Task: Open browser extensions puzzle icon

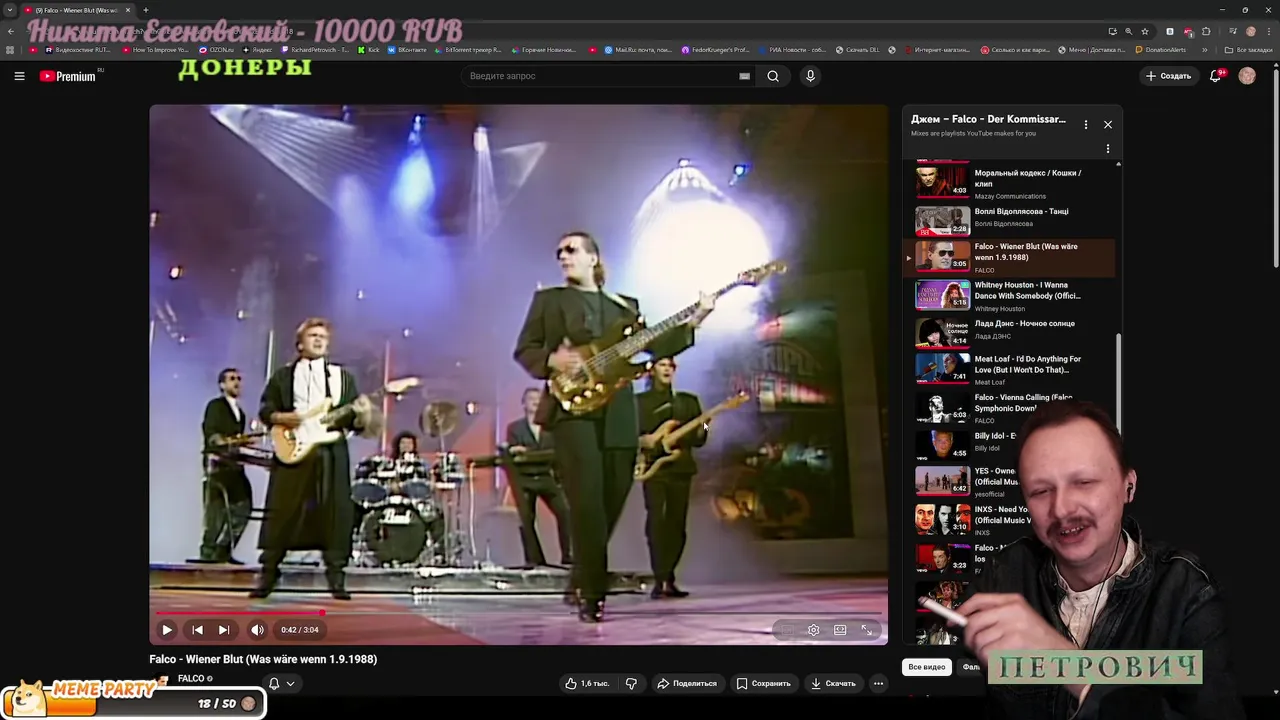Action: tap(1206, 31)
